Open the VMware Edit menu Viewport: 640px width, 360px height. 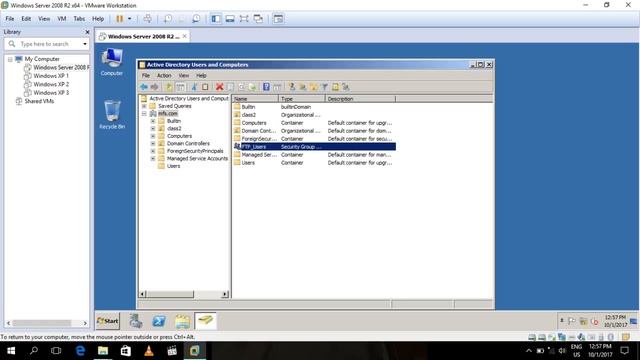(26, 19)
